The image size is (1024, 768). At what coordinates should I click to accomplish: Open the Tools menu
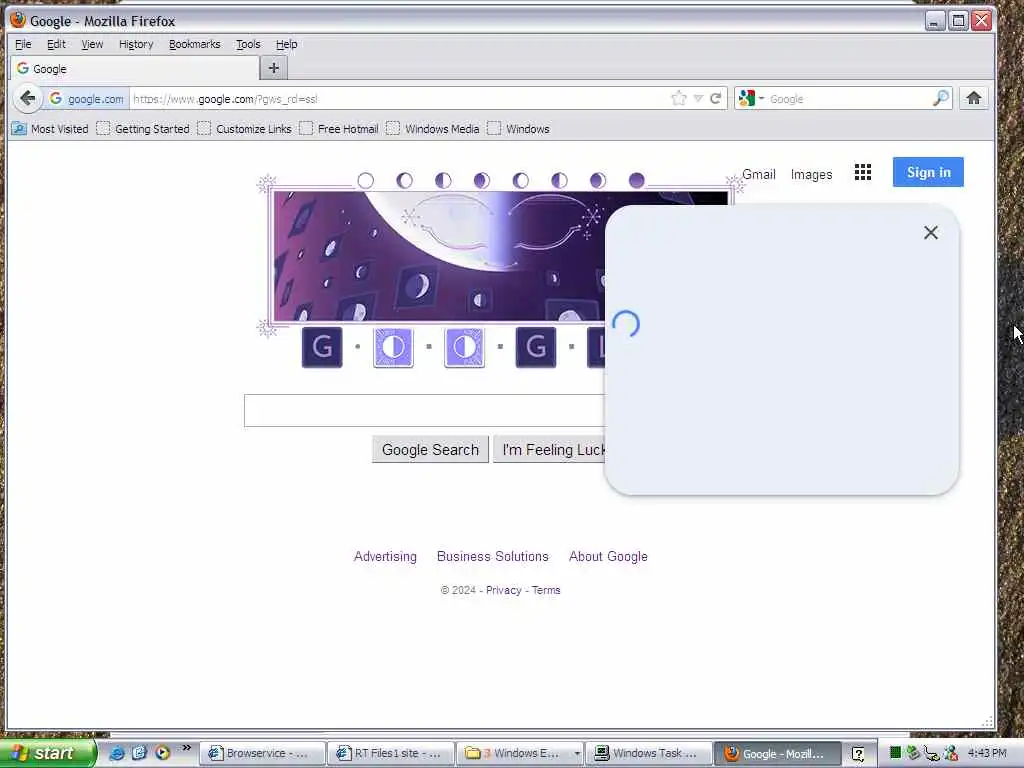[x=248, y=44]
